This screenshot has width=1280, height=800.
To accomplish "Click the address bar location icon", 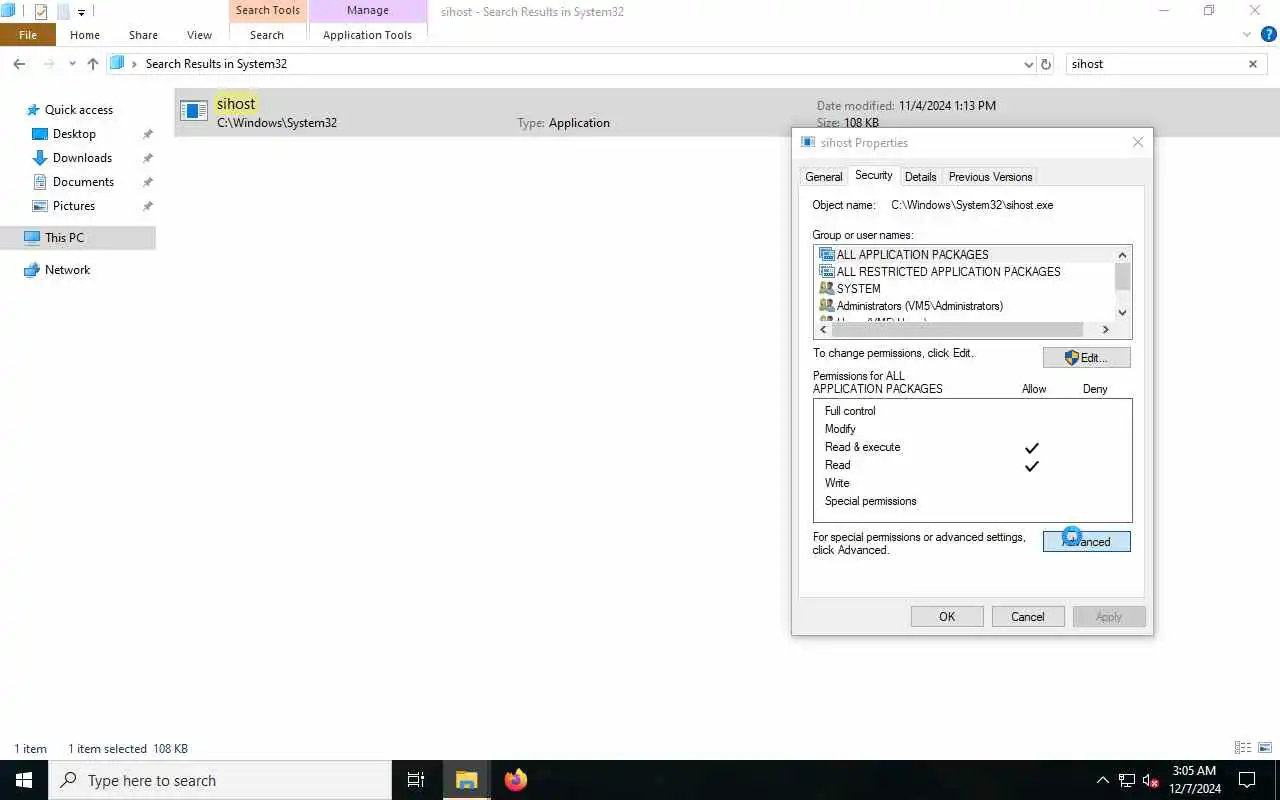I will [x=117, y=63].
